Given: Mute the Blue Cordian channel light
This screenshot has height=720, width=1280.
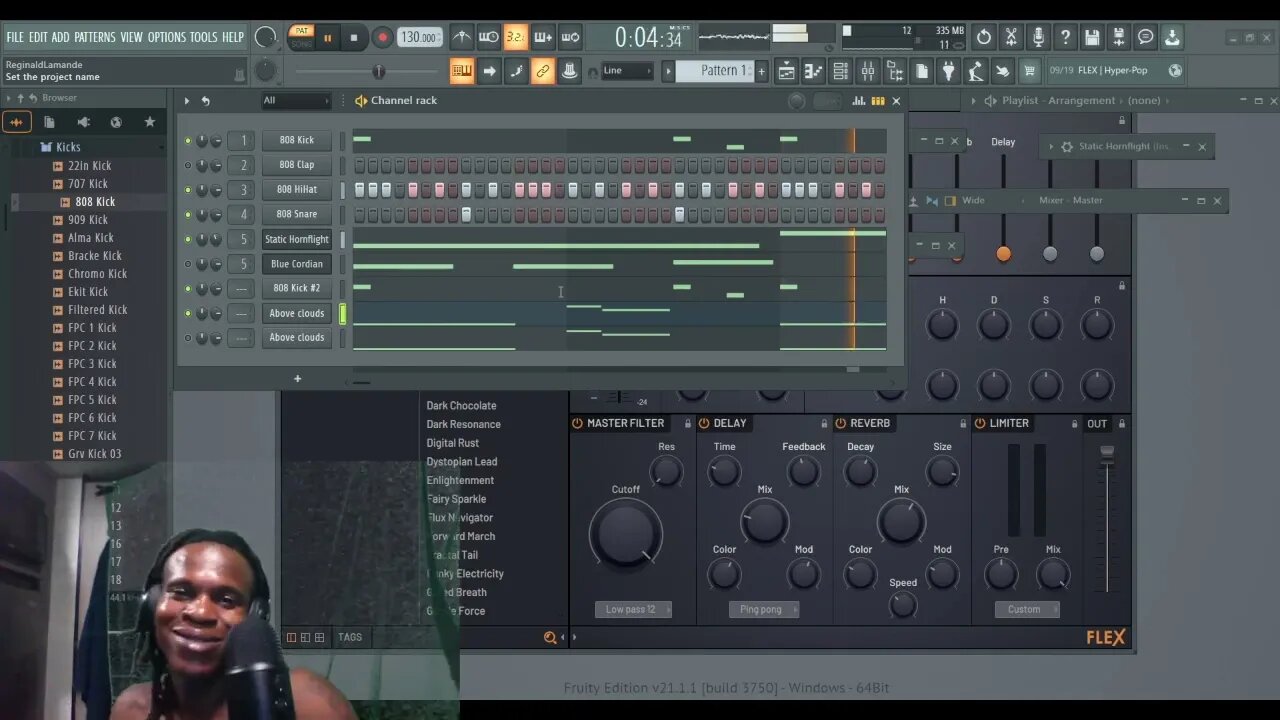Looking at the screenshot, I should point(187,265).
